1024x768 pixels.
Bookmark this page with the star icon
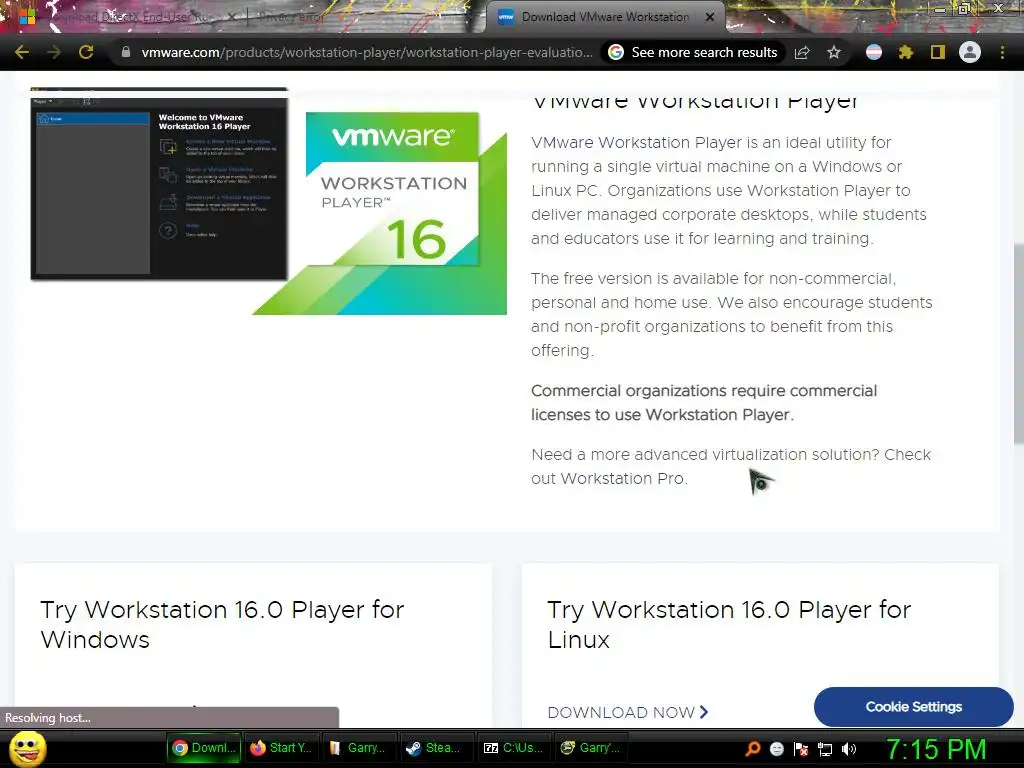coord(834,52)
